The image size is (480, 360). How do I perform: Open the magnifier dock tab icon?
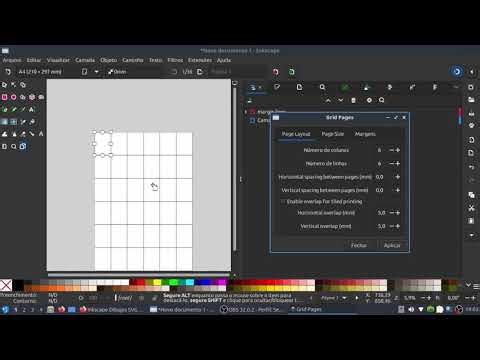[x=322, y=87]
